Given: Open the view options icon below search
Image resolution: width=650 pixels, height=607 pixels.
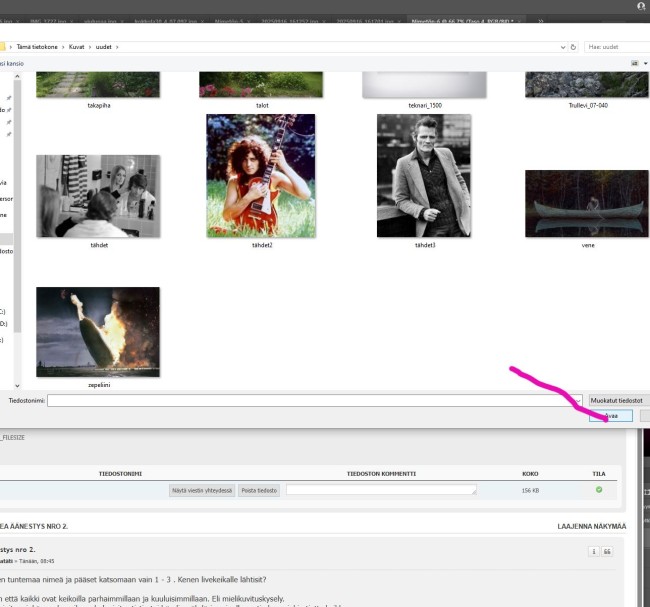Looking at the screenshot, I should [x=634, y=63].
